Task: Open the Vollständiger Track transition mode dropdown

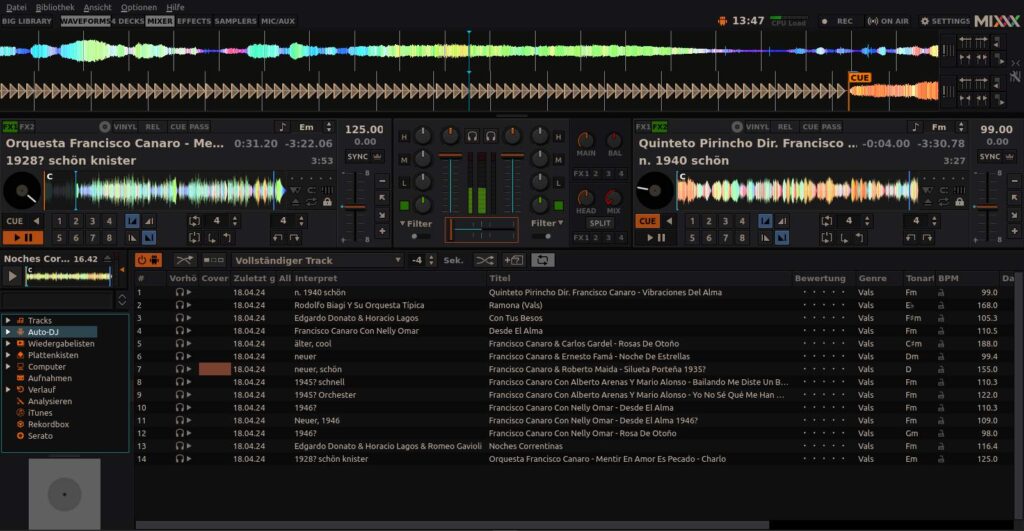Action: (x=317, y=260)
